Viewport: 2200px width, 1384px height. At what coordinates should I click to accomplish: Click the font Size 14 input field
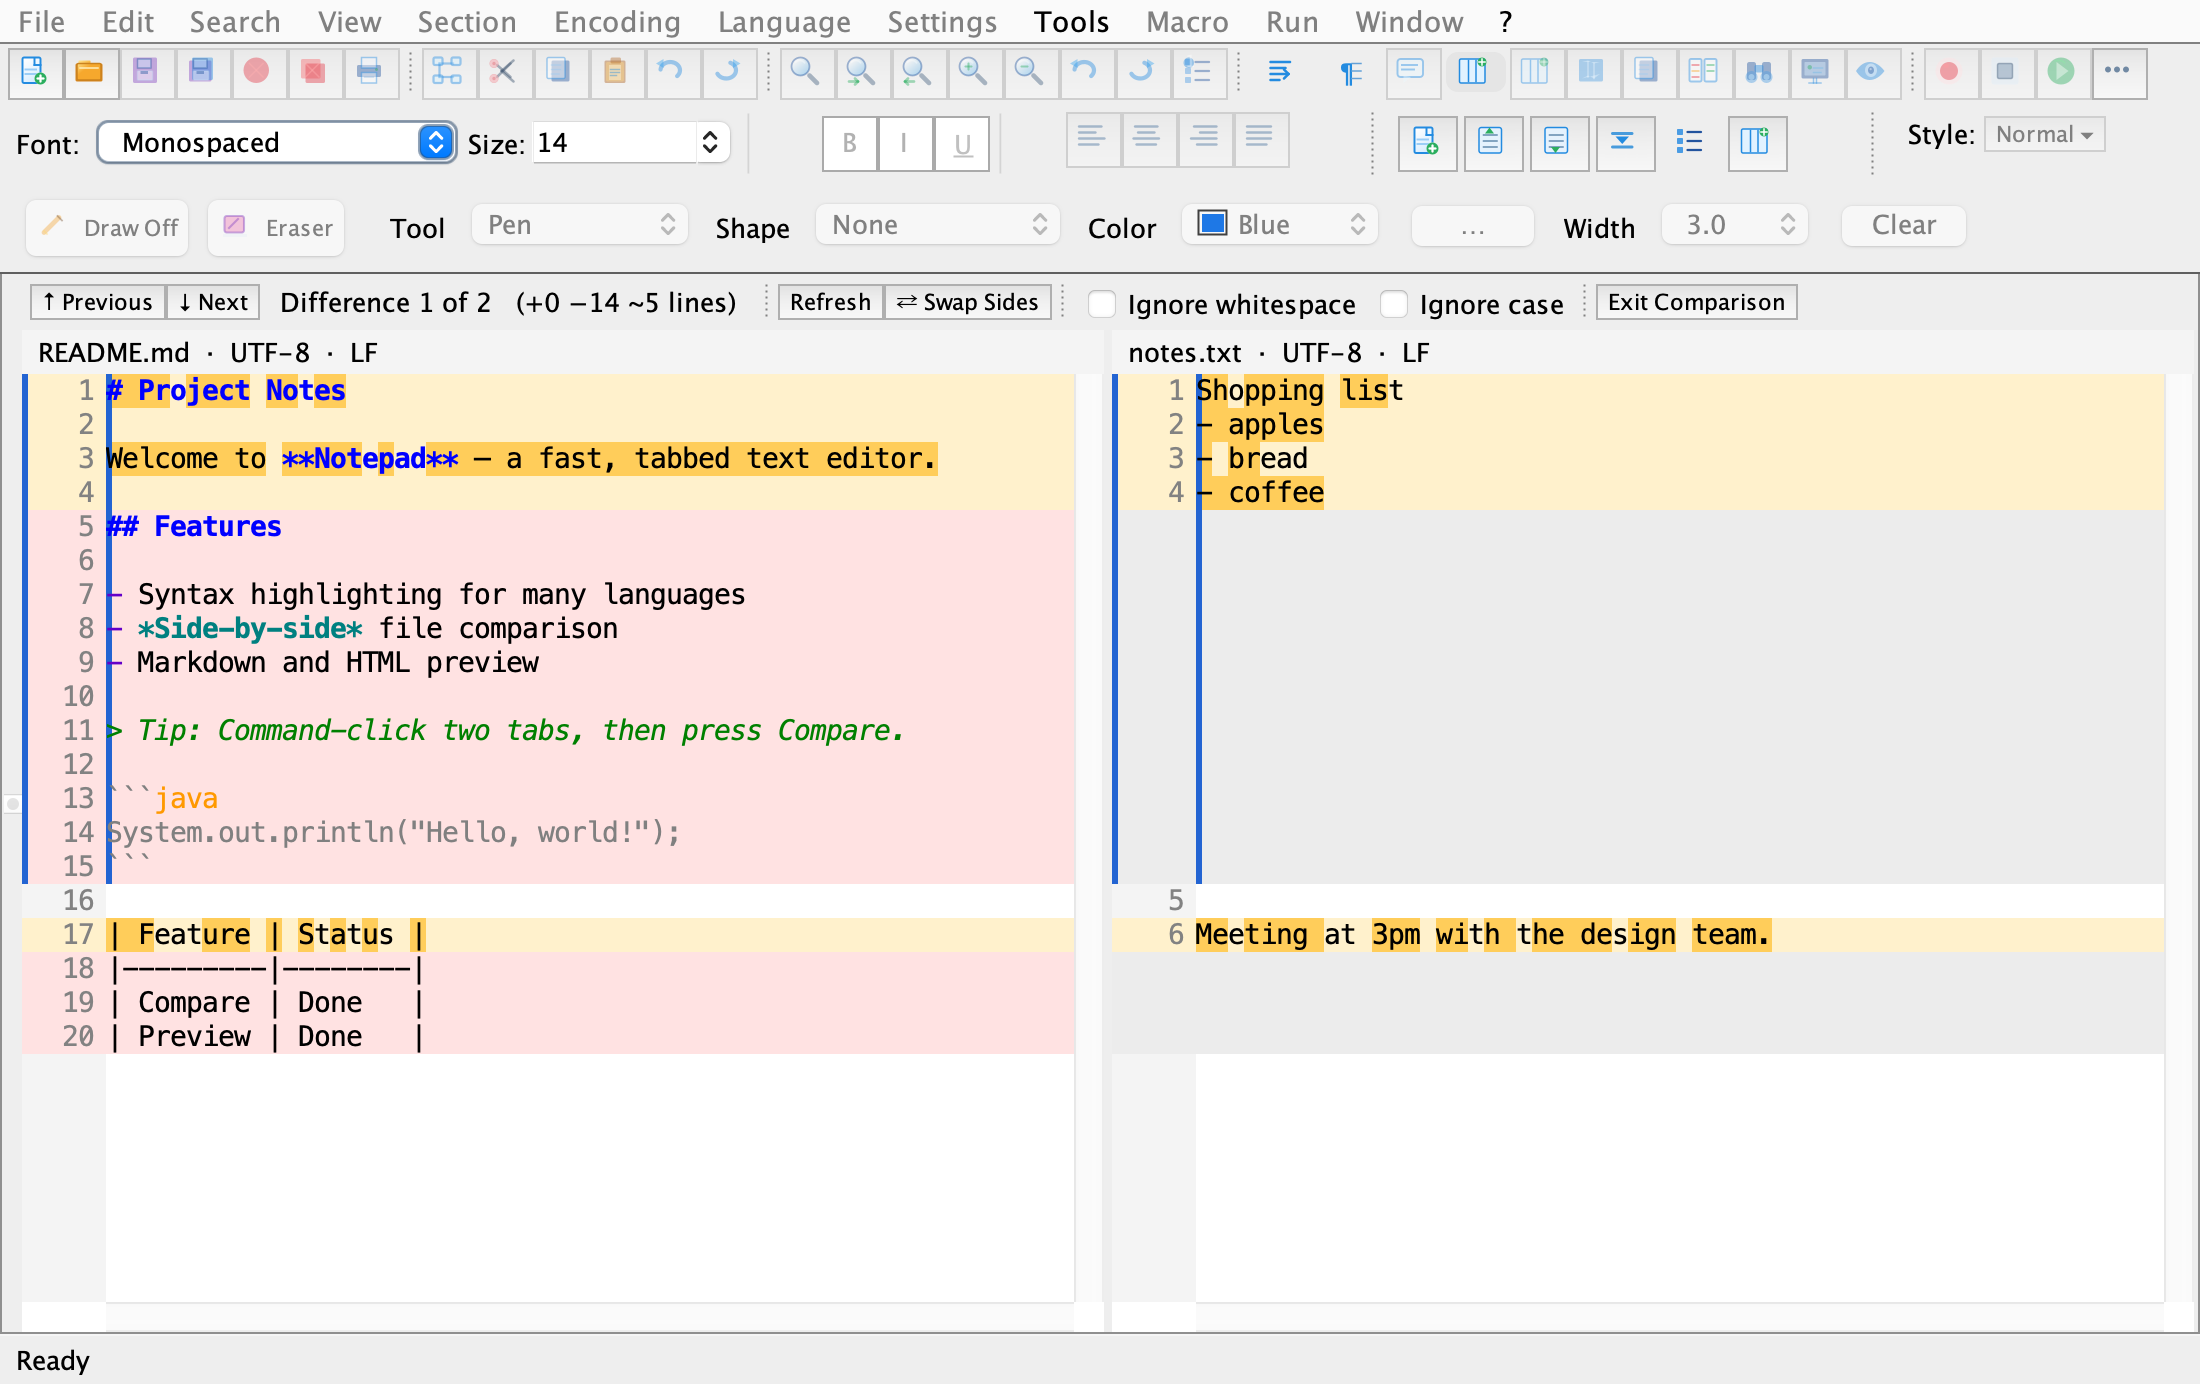(x=615, y=142)
